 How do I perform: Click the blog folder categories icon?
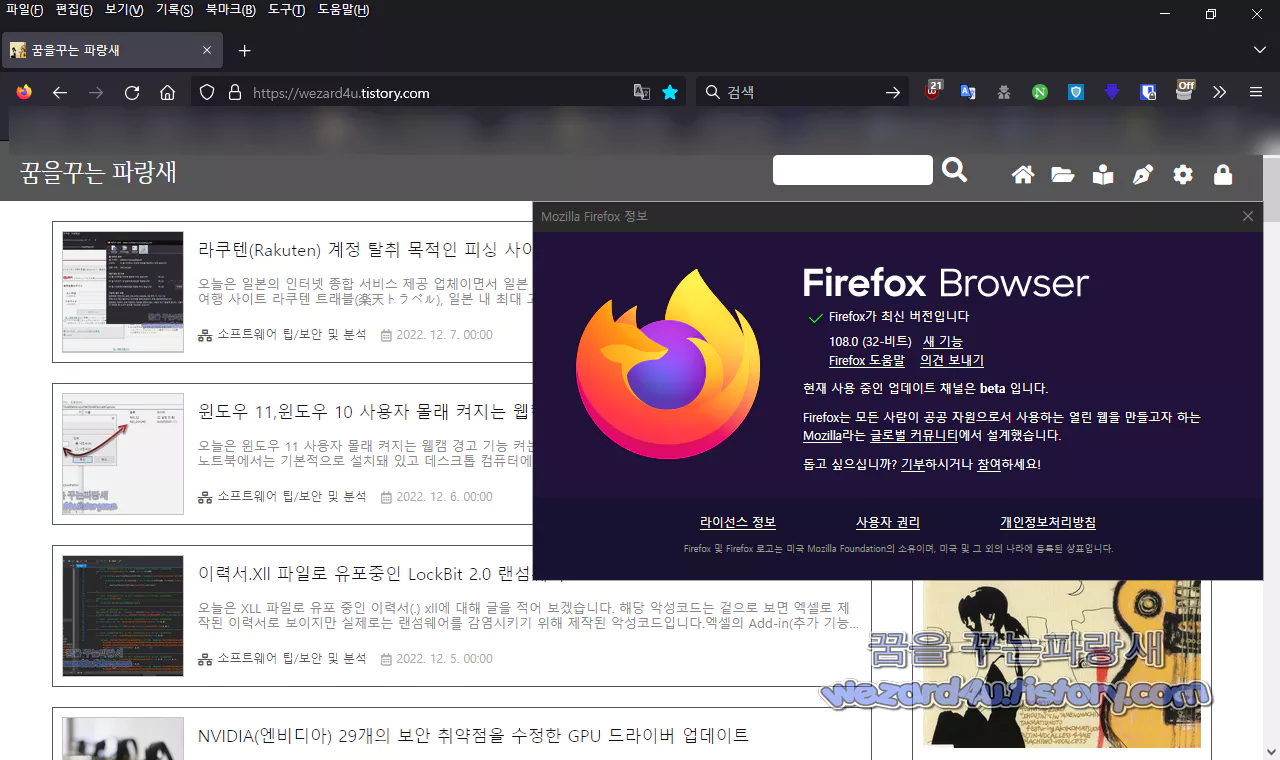pos(1063,175)
